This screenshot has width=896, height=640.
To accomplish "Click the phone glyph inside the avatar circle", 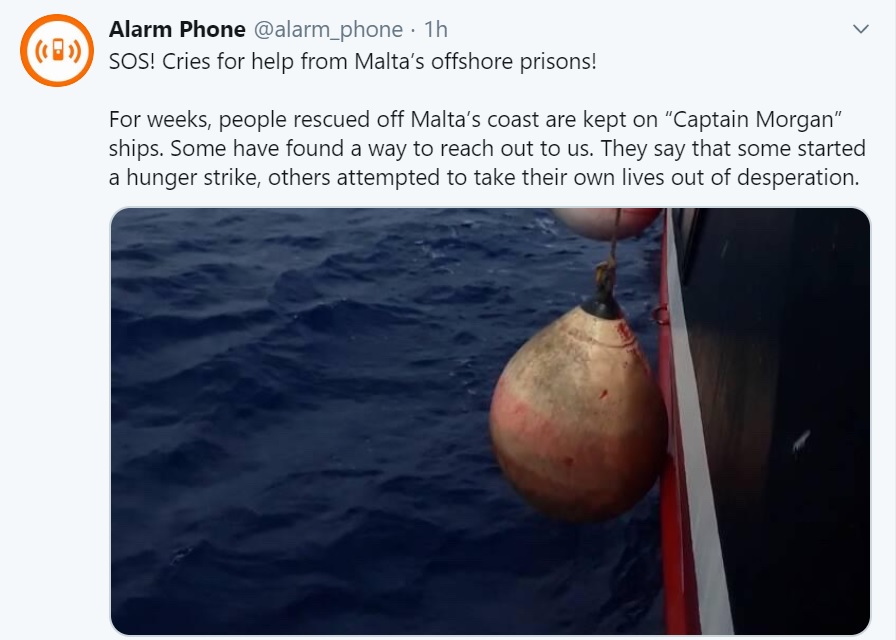I will [x=57, y=50].
